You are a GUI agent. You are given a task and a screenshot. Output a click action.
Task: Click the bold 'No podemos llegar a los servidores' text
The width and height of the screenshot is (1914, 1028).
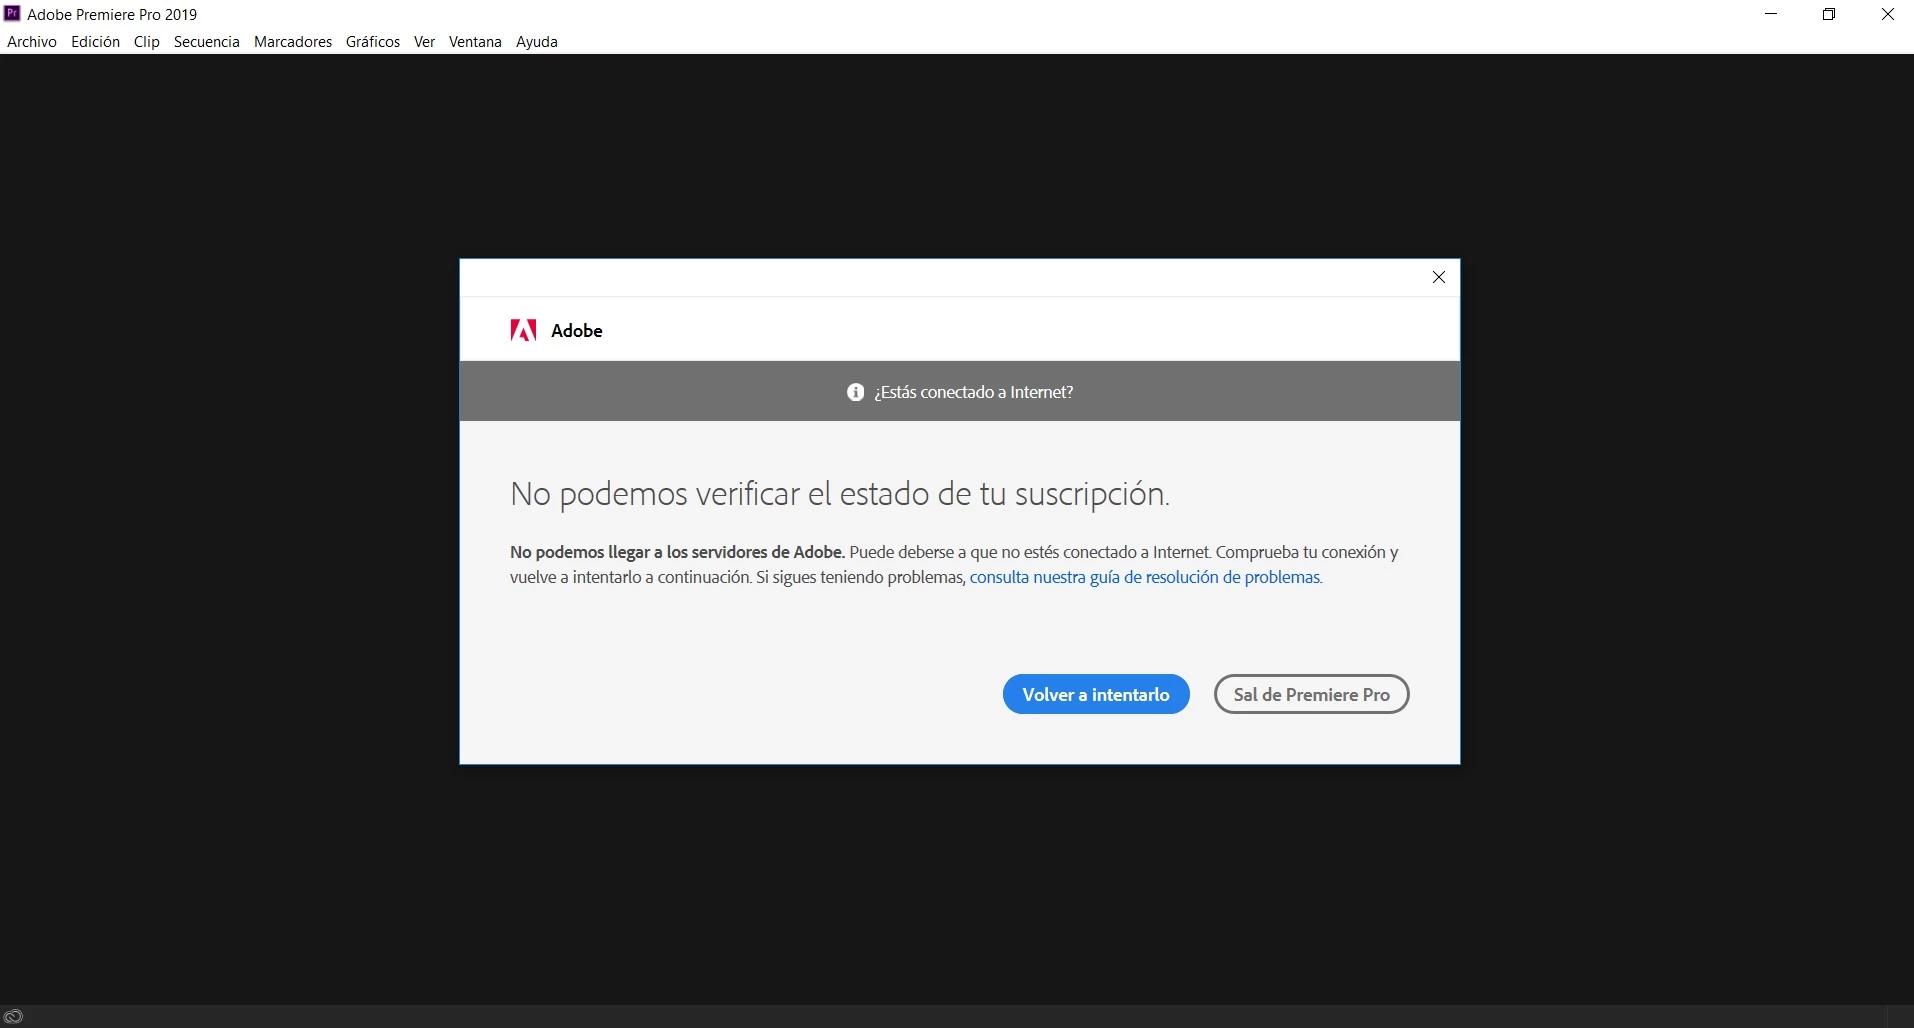[x=677, y=552]
